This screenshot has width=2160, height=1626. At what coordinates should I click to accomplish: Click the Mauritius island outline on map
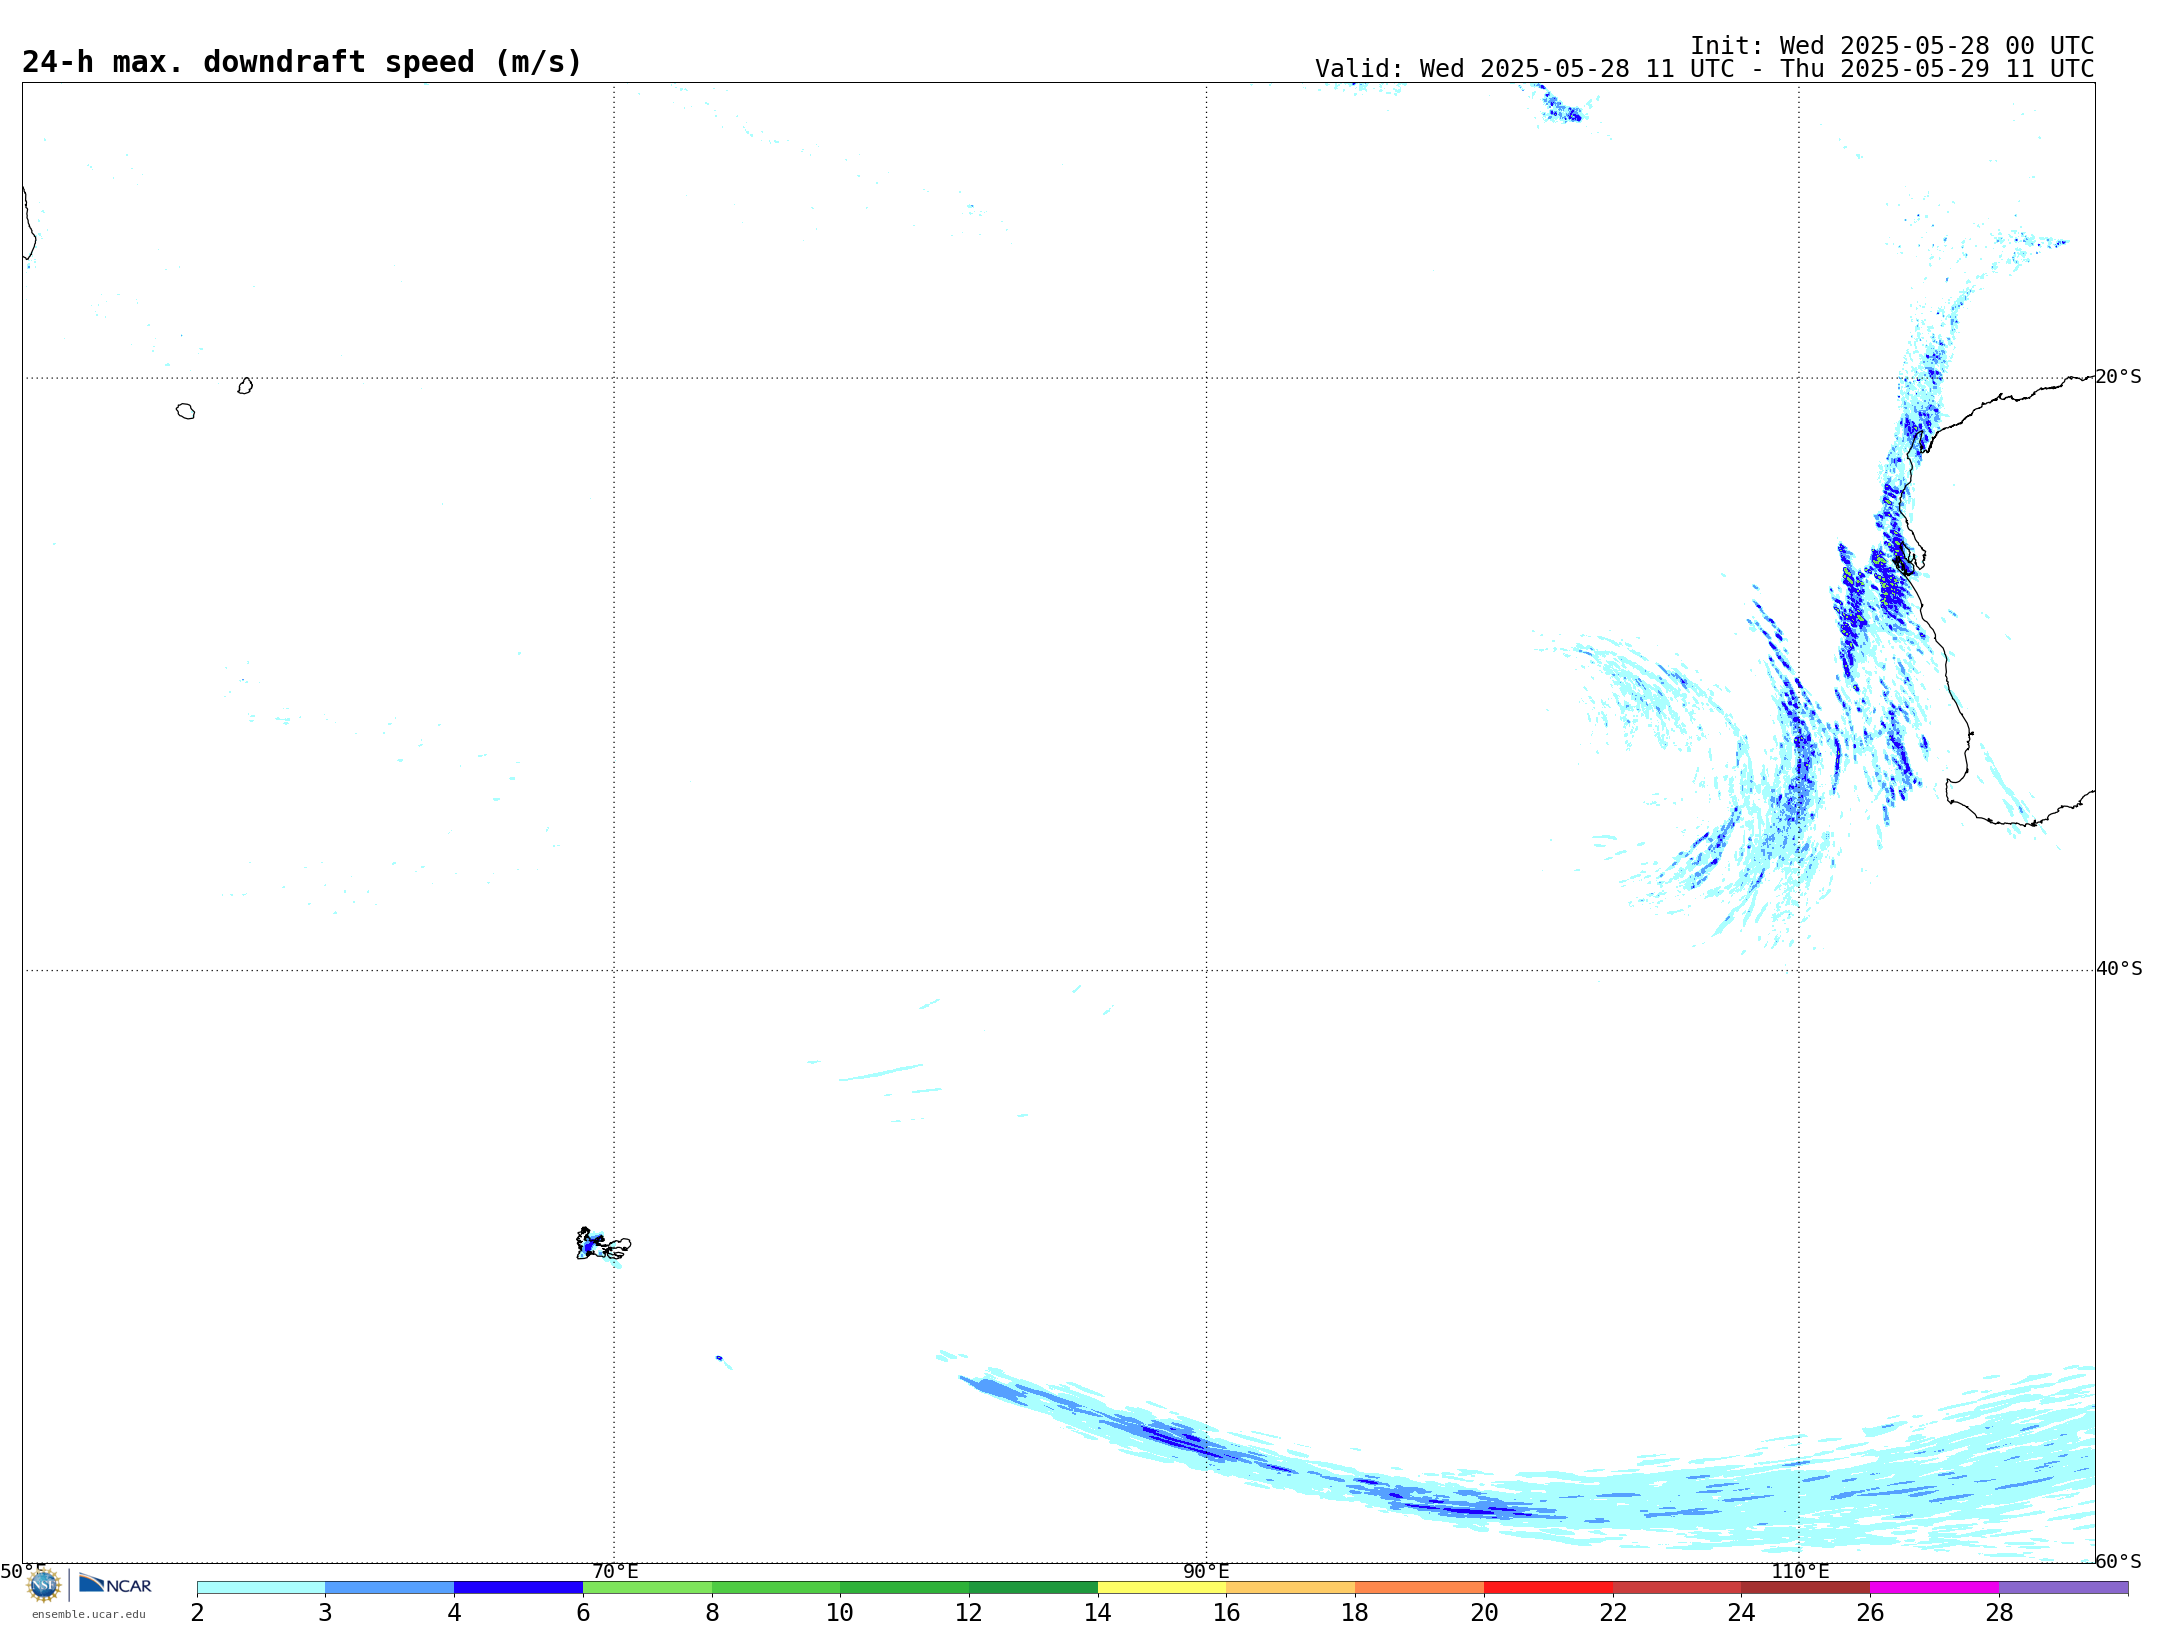click(245, 386)
